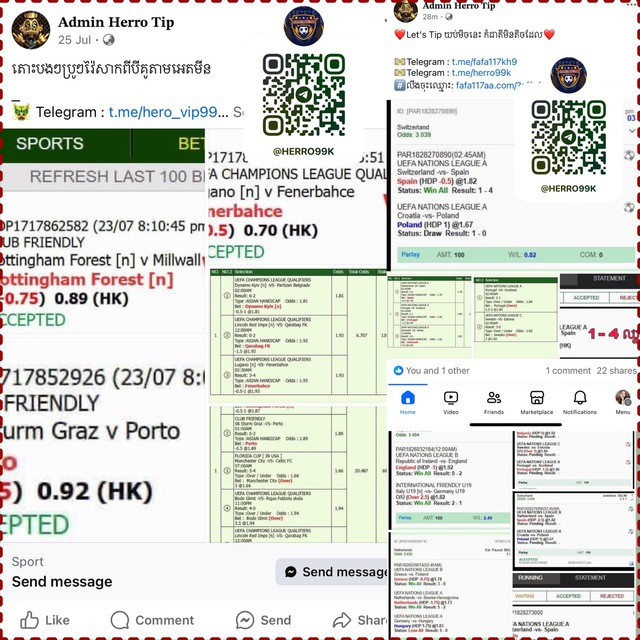640x640 pixels.
Task: Open the Menu profile tab
Action: 623,402
